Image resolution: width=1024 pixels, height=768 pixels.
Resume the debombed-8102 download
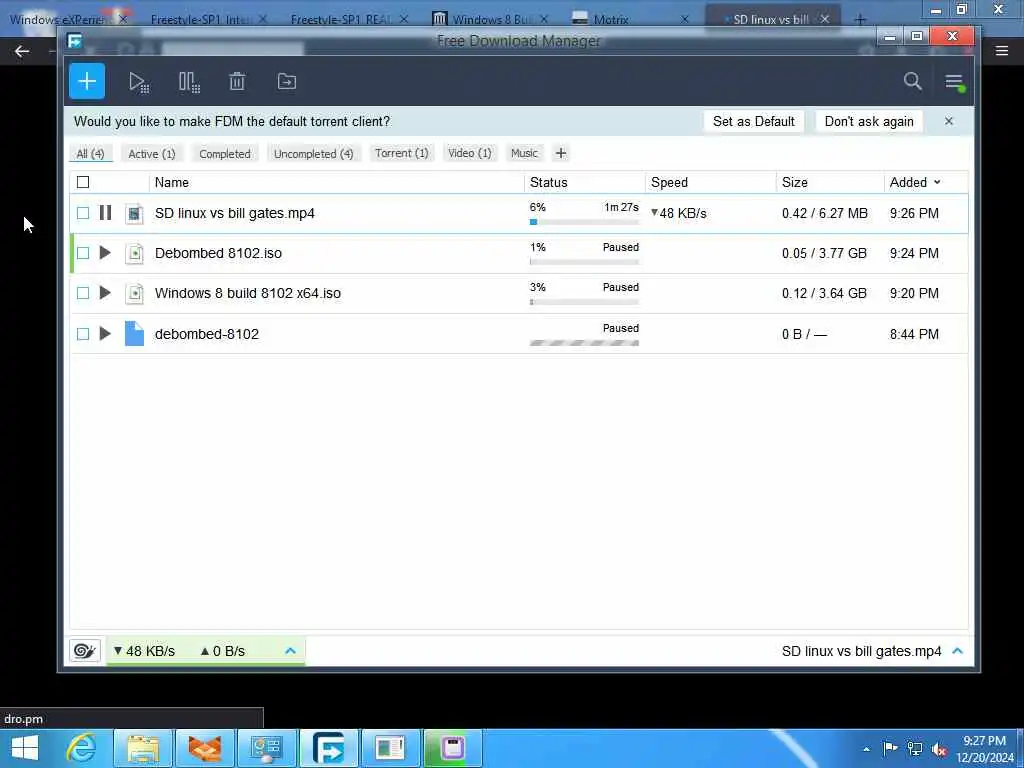(105, 334)
